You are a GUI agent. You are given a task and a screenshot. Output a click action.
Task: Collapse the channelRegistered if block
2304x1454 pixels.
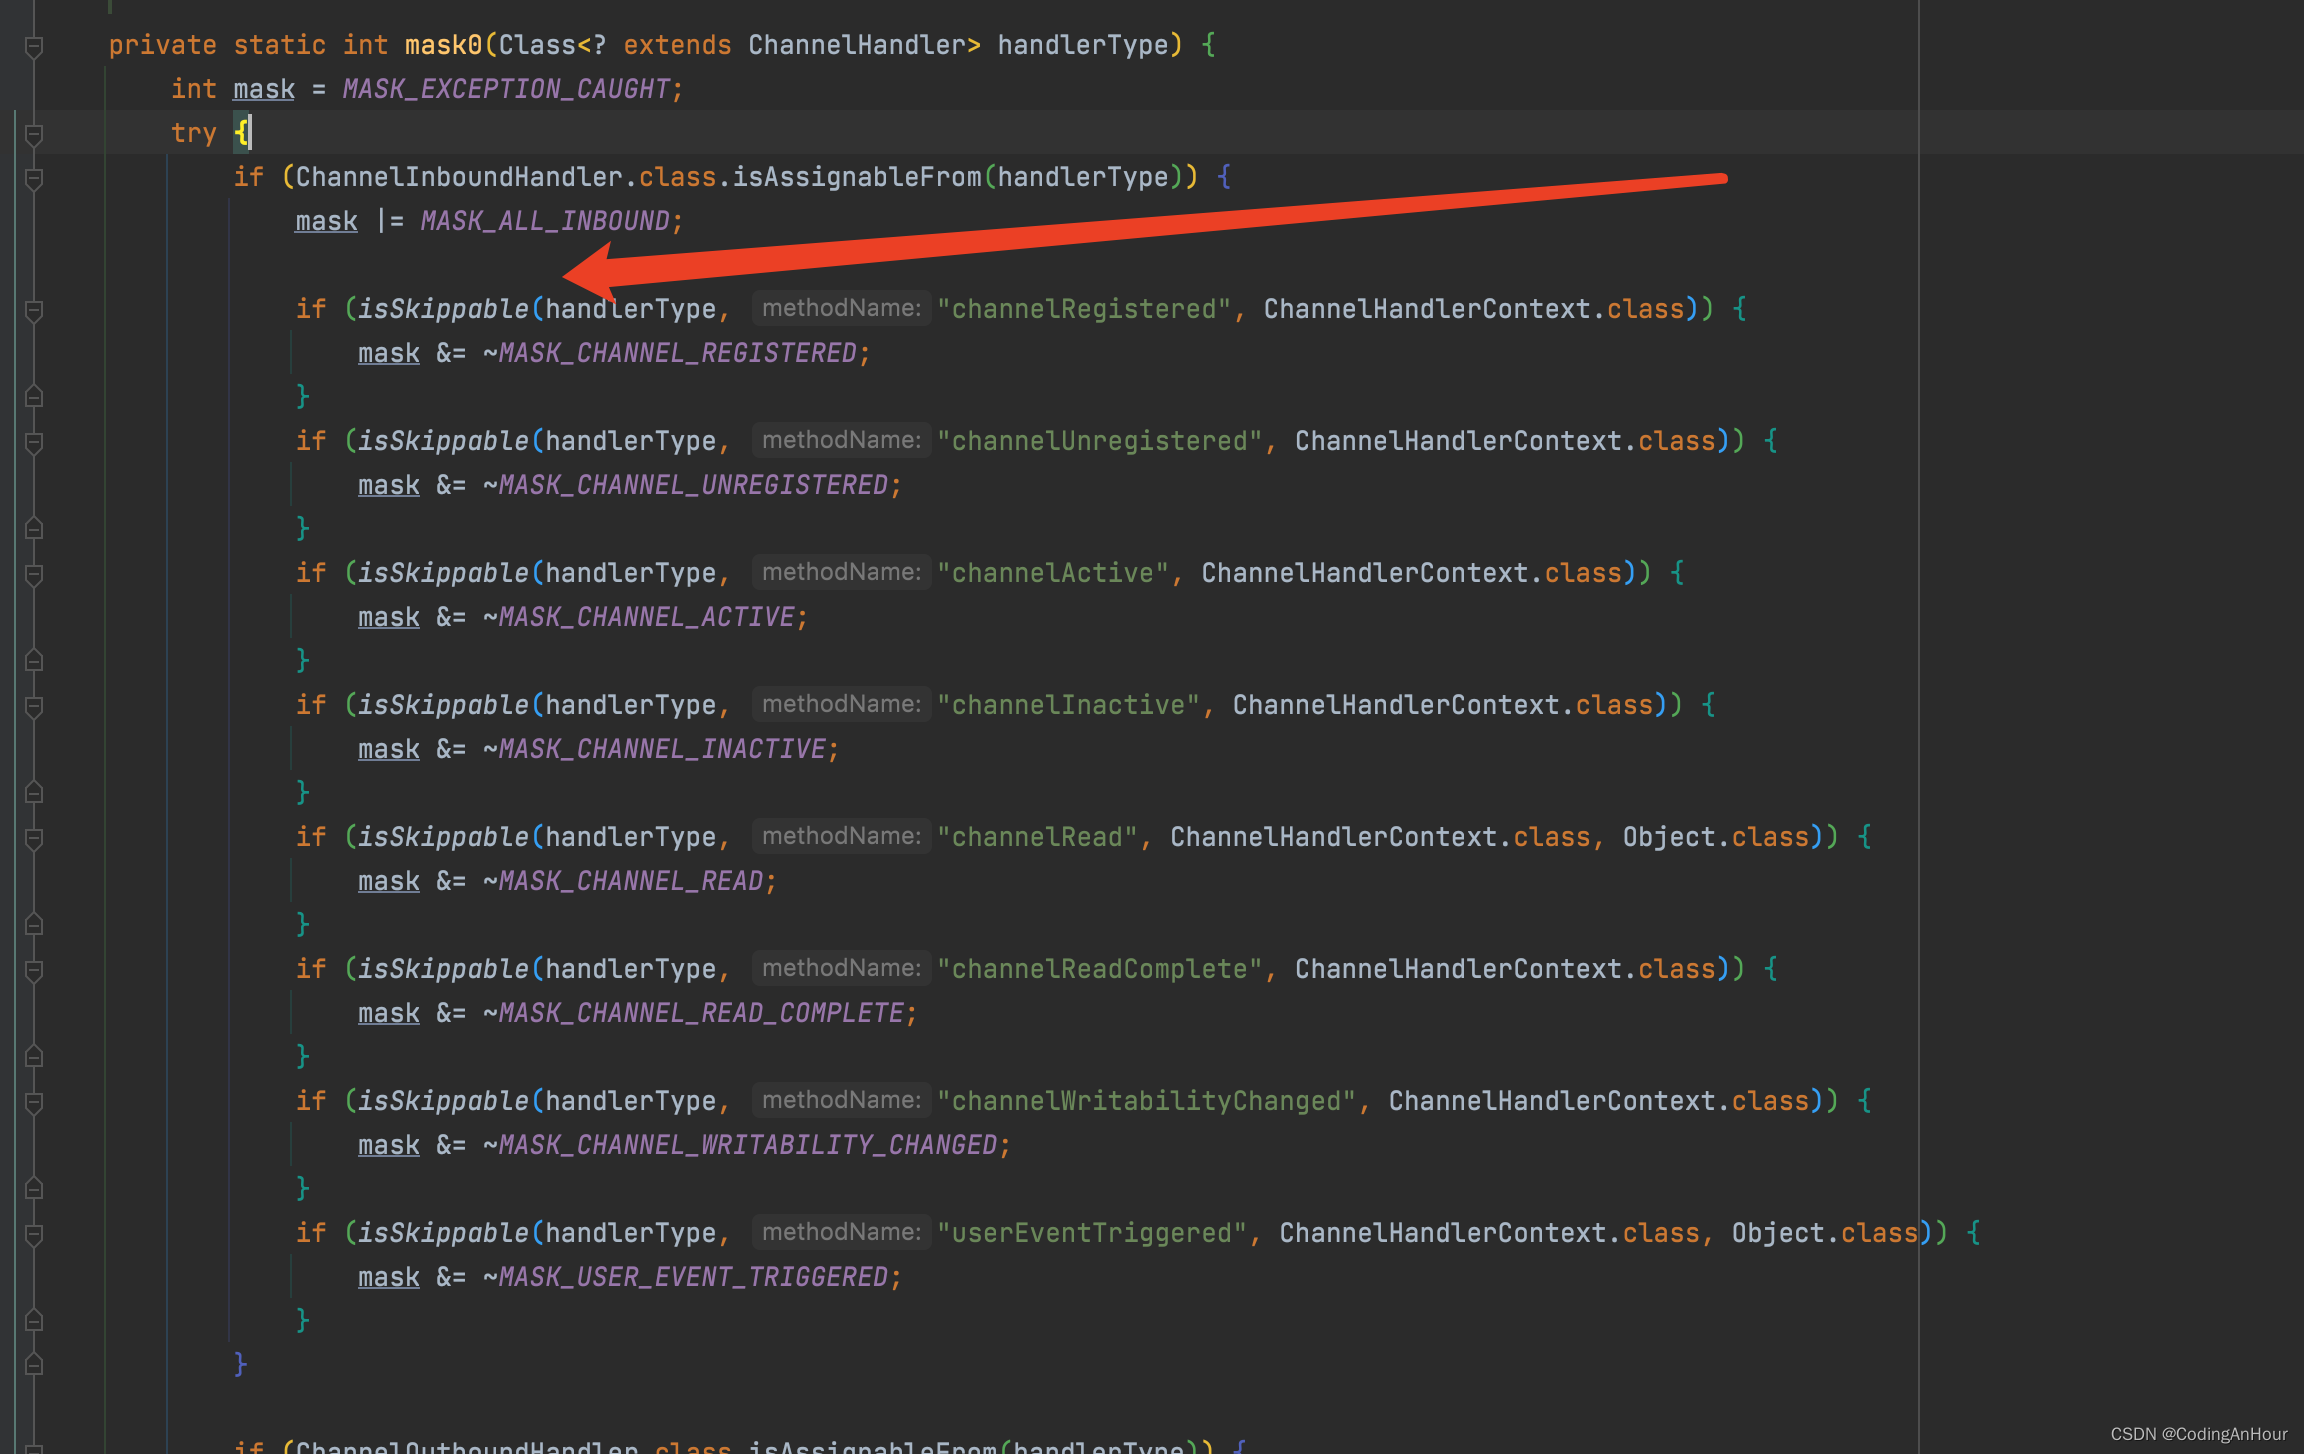[x=35, y=310]
